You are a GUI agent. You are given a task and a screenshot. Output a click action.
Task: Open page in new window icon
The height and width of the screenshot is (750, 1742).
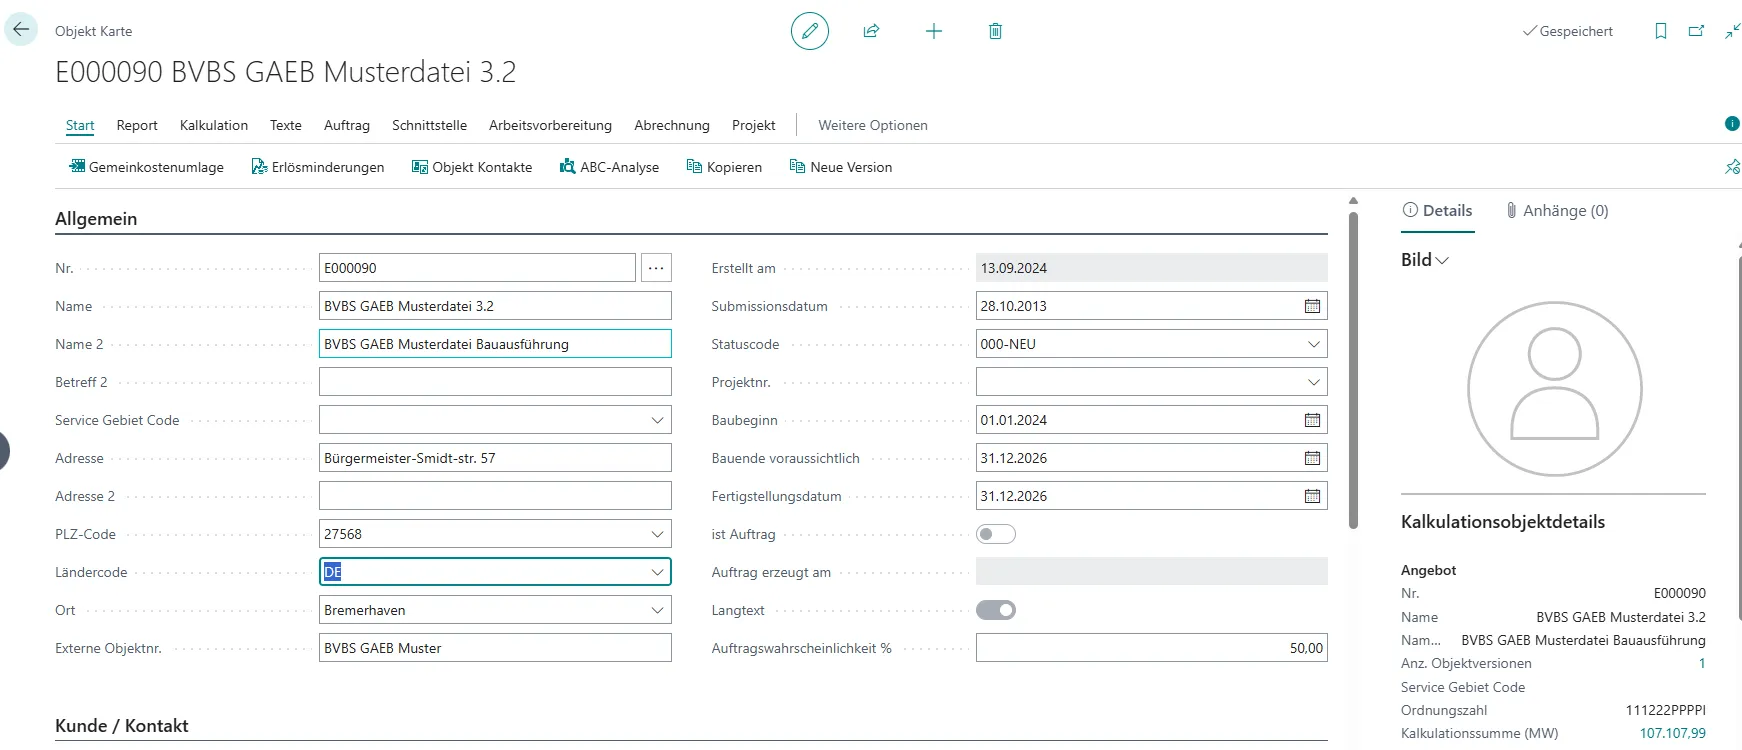(1696, 31)
